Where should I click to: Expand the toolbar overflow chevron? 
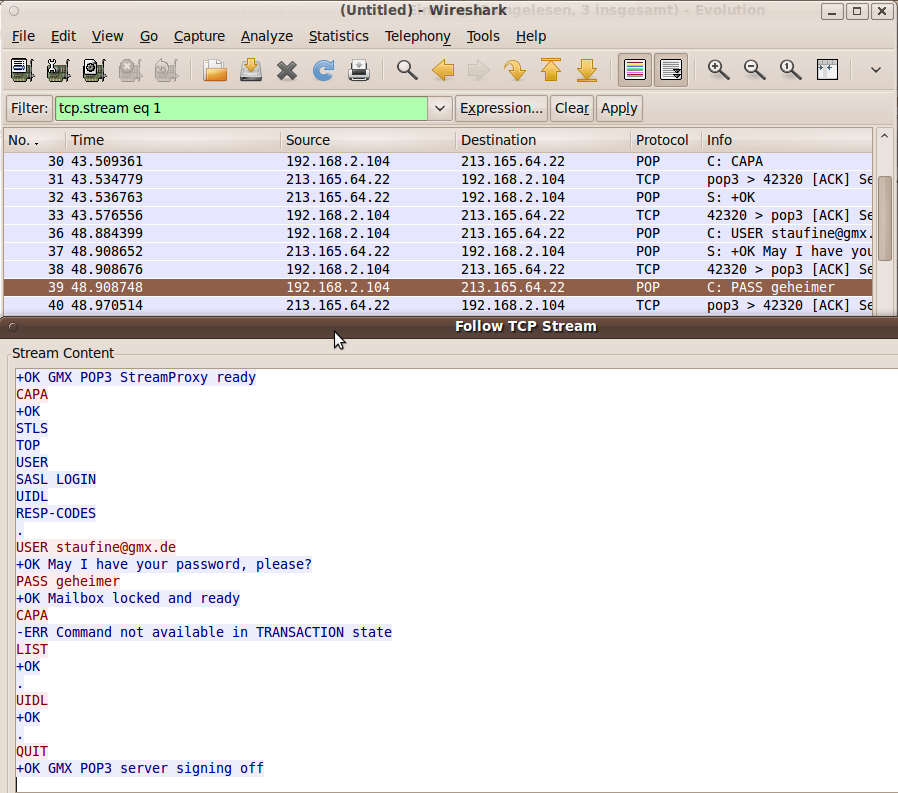coord(876,70)
